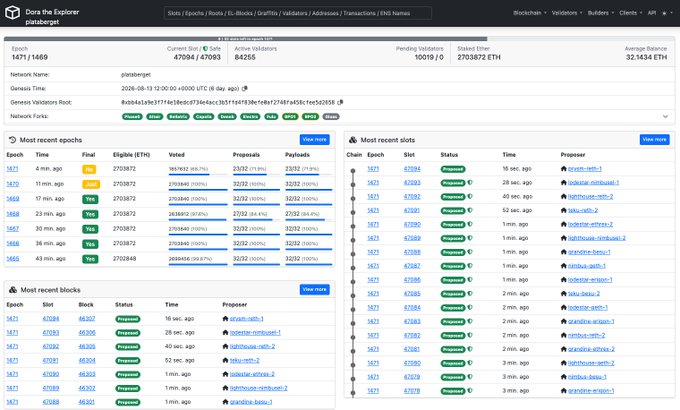The height and width of the screenshot is (410, 680).
Task: Click the Proposed status badge for slot 47094, slots table
Action: 453,169
